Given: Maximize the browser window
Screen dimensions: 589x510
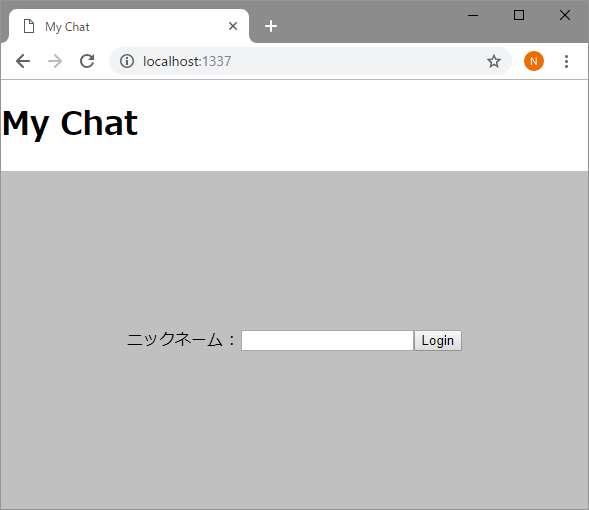Looking at the screenshot, I should pos(519,15).
